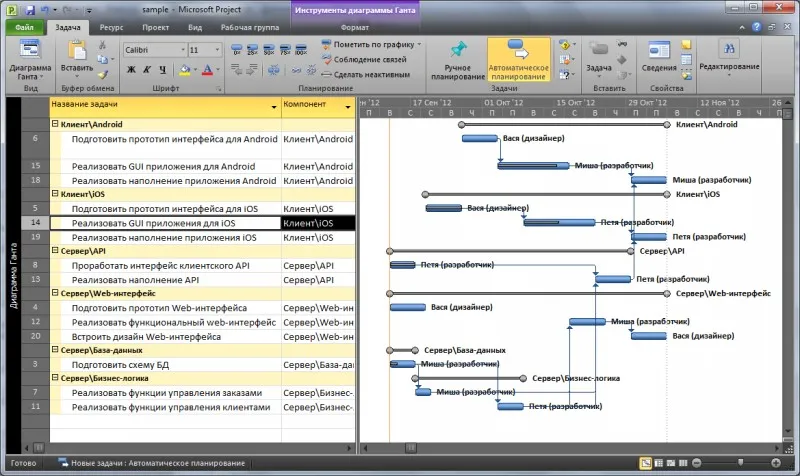This screenshot has height=476, width=800.
Task: Open the Файл menu tab
Action: click(24, 27)
